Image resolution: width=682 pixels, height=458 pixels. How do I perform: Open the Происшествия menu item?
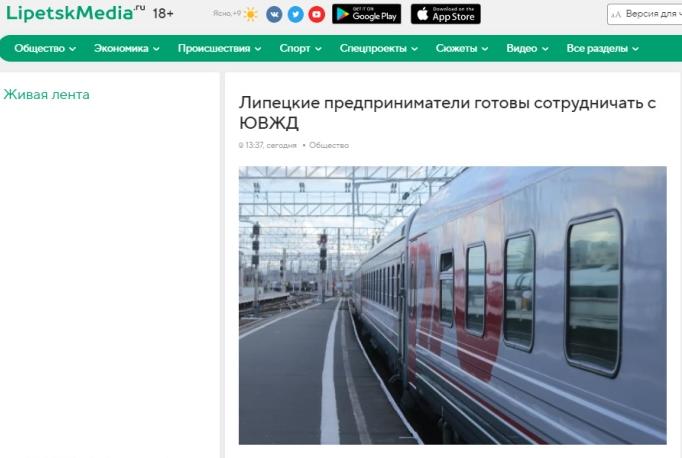click(214, 48)
